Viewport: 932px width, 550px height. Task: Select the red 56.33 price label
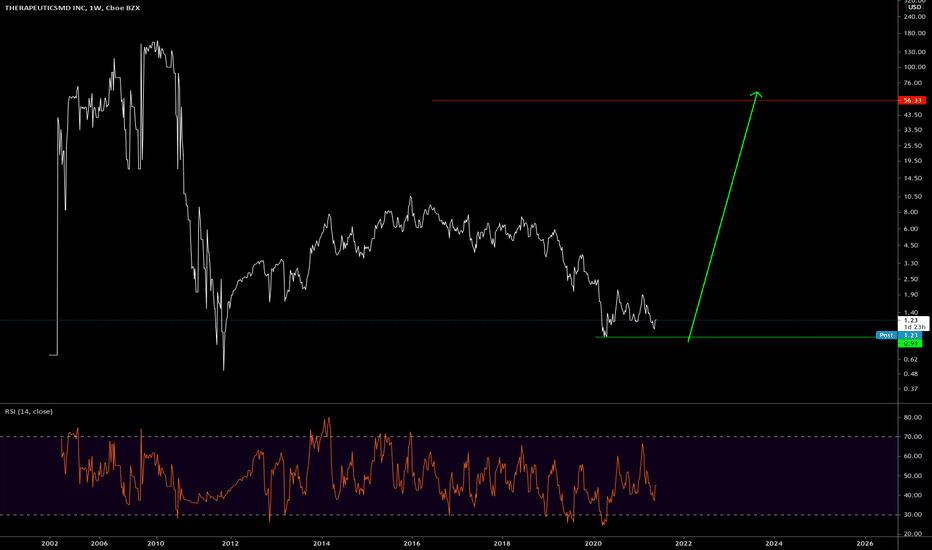912,100
